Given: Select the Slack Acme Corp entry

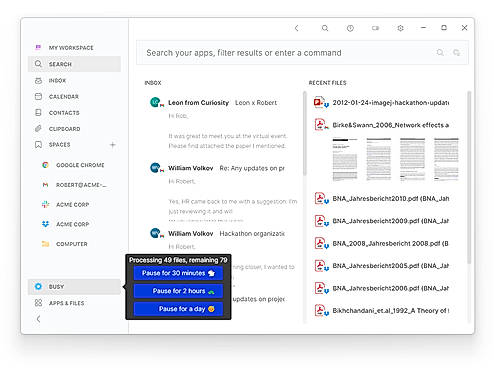Looking at the screenshot, I should (x=74, y=204).
